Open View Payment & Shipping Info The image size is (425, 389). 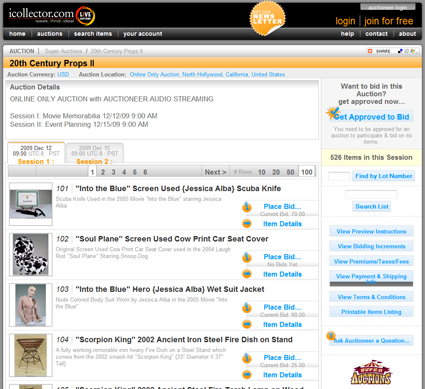click(371, 278)
